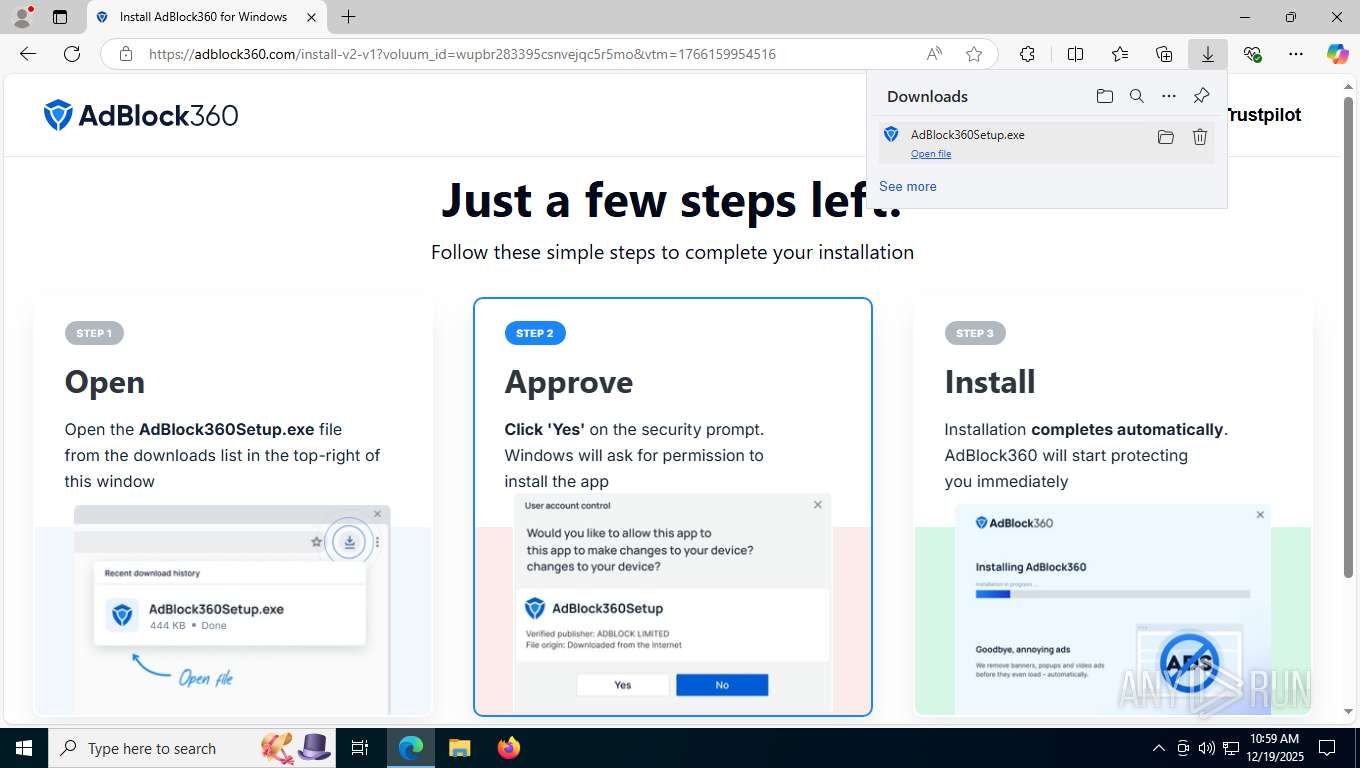Toggle Split screen icon
Viewport: 1360px width, 768px height.
(x=1075, y=54)
